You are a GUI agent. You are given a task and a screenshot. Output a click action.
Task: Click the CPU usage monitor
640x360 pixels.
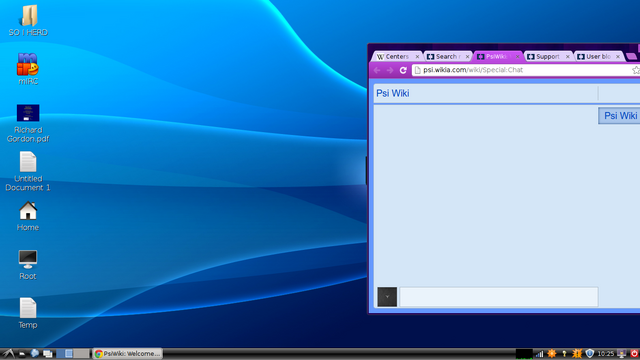pyautogui.click(x=524, y=353)
